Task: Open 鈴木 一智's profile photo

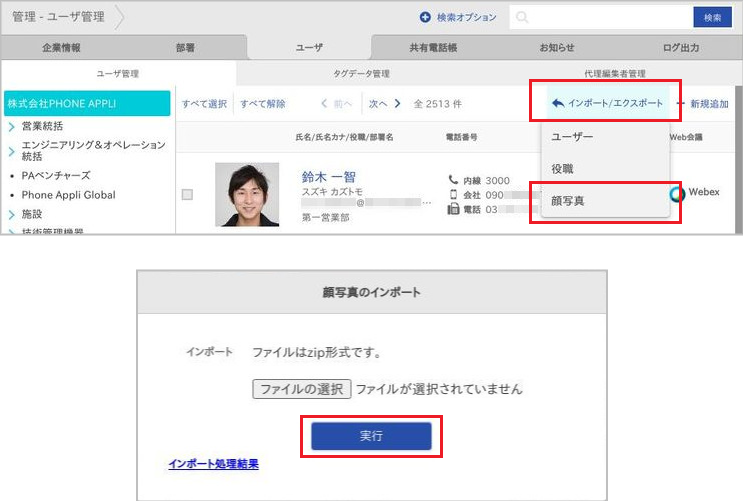Action: coord(247,194)
